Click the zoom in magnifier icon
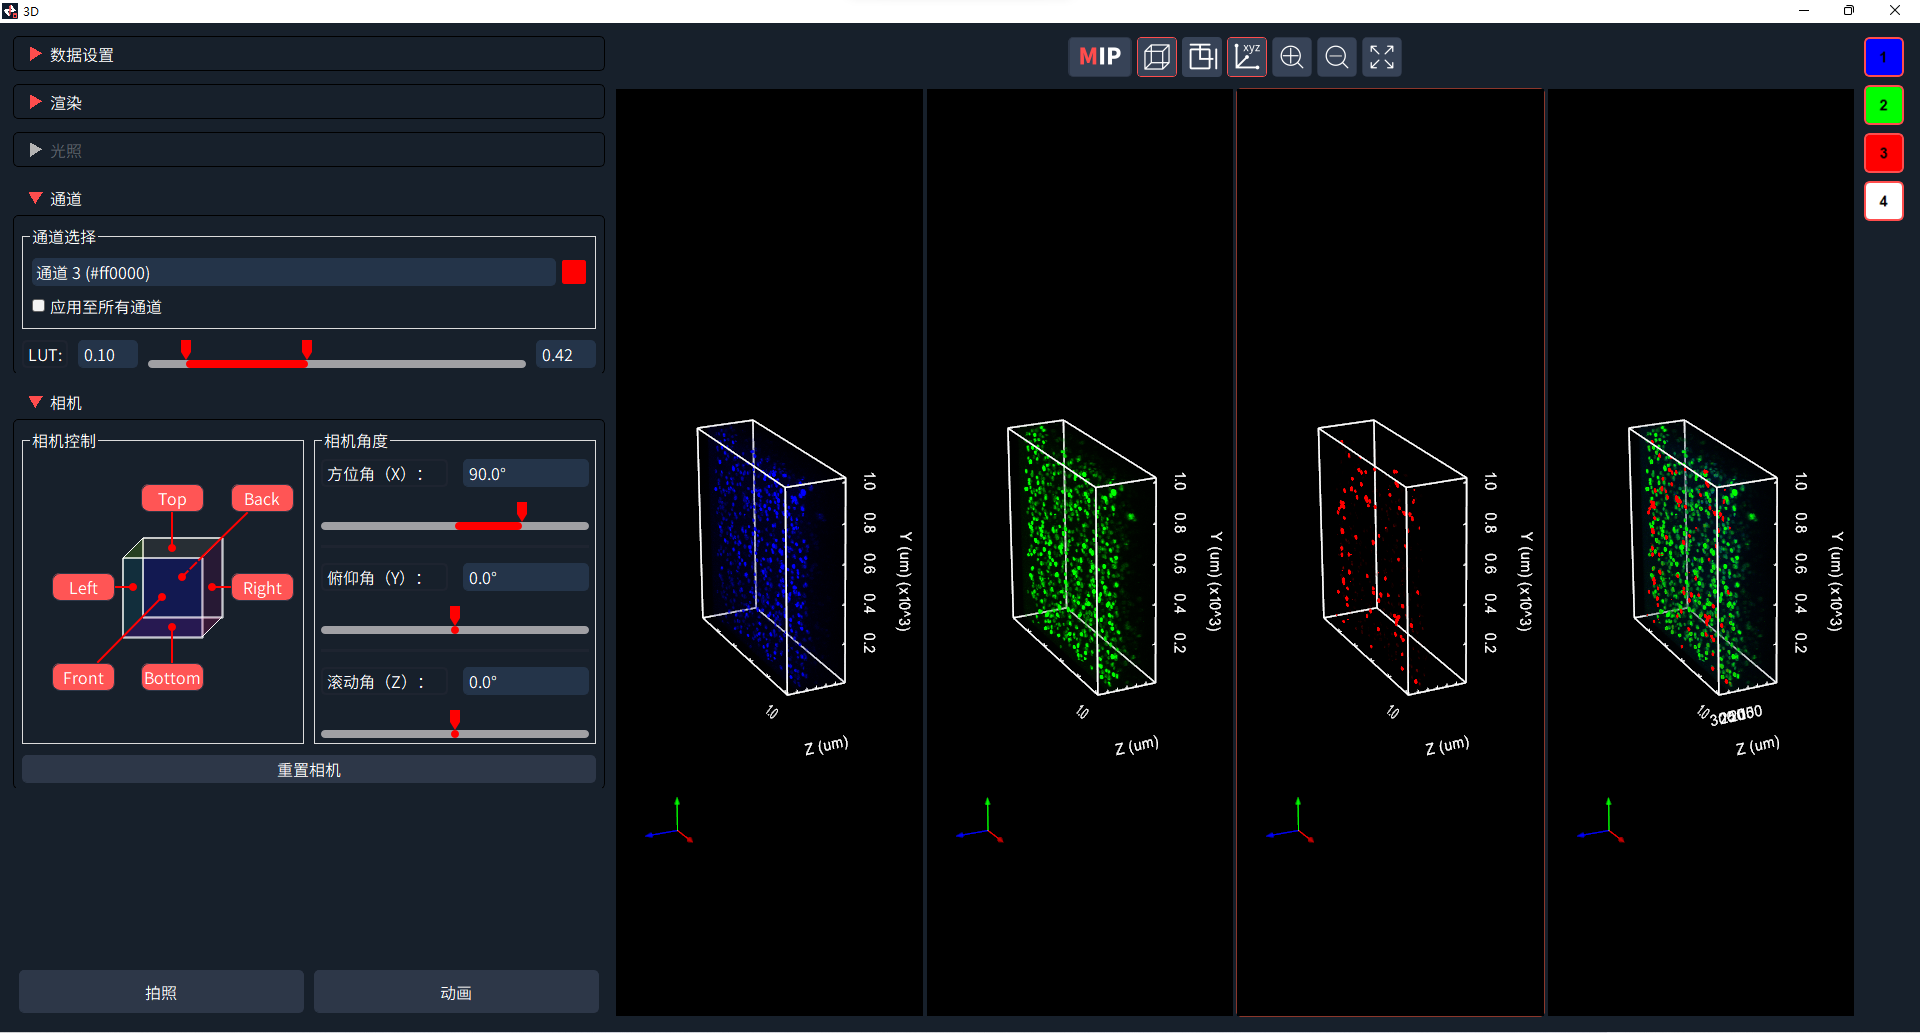 tap(1292, 57)
